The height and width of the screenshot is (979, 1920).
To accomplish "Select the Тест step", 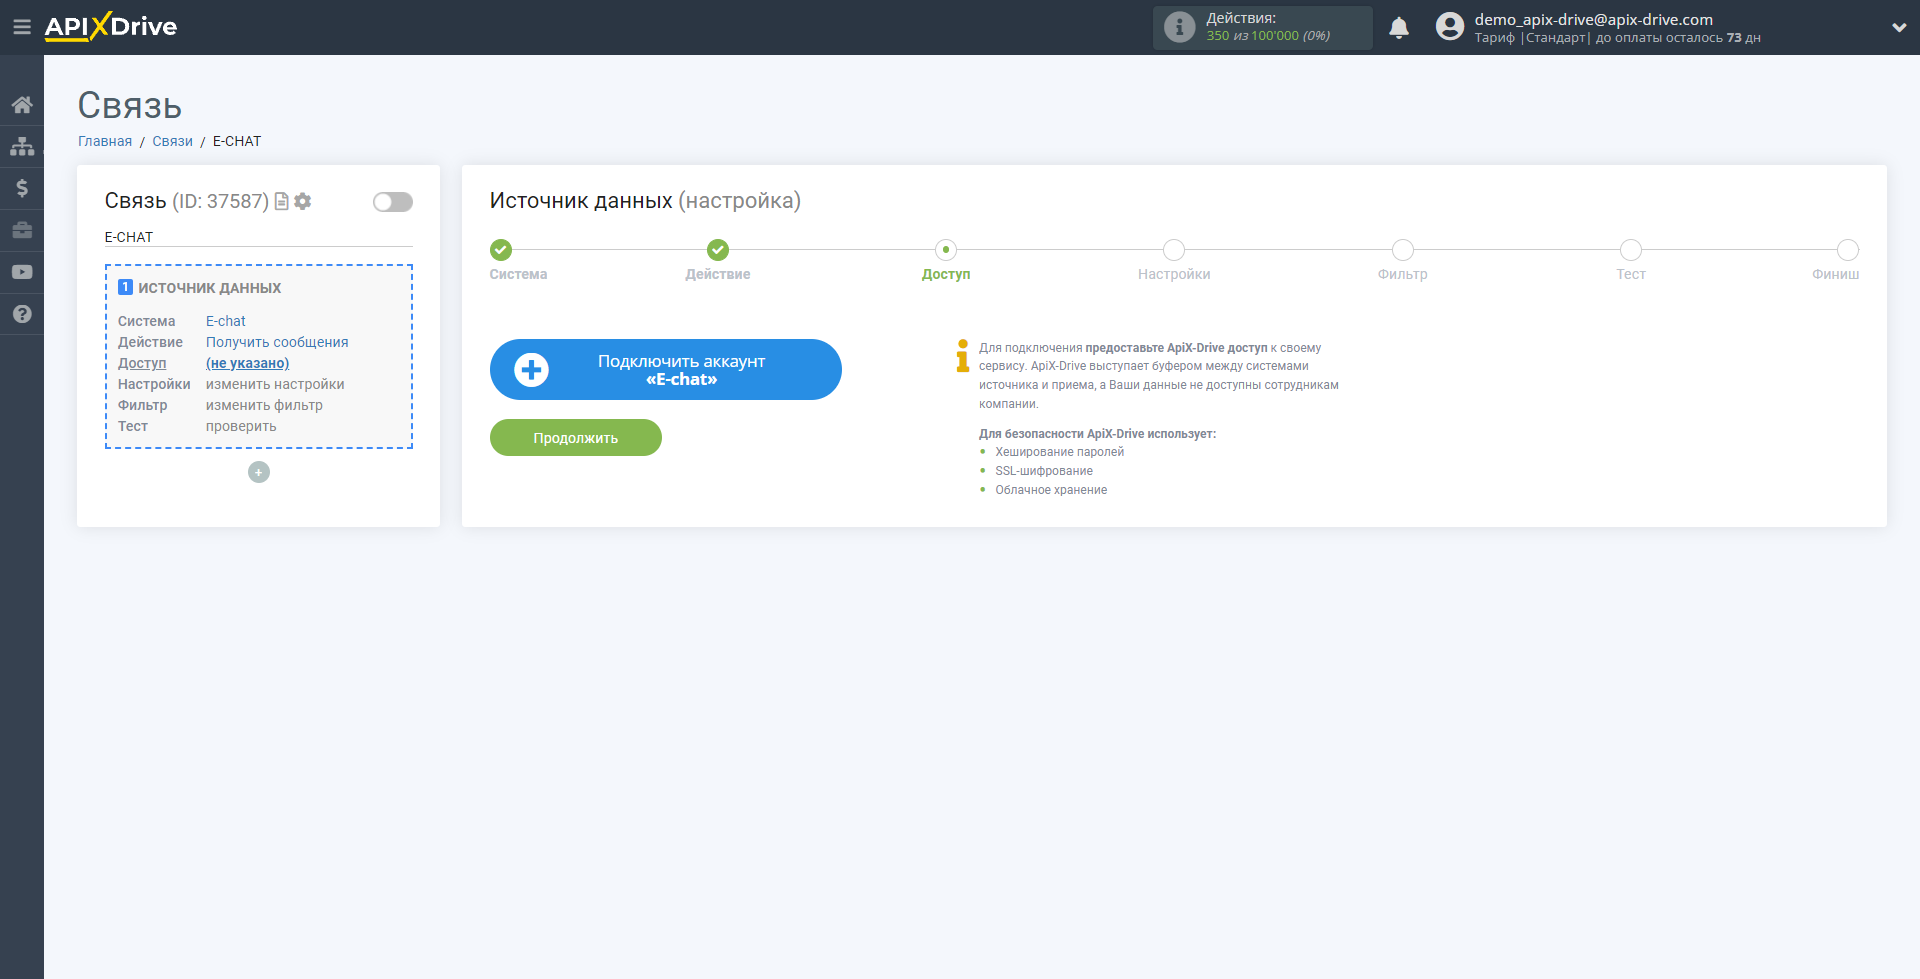I will [x=1631, y=250].
